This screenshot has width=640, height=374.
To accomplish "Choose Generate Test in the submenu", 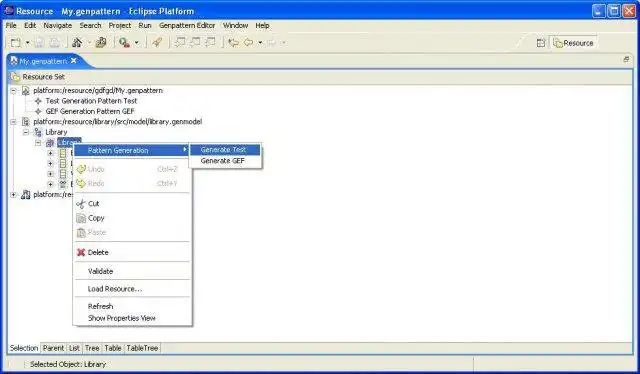I will click(225, 150).
